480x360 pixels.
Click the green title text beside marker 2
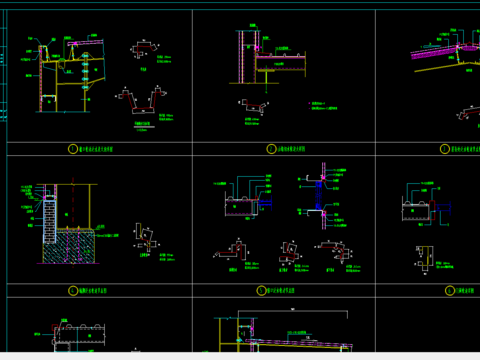[292, 149]
